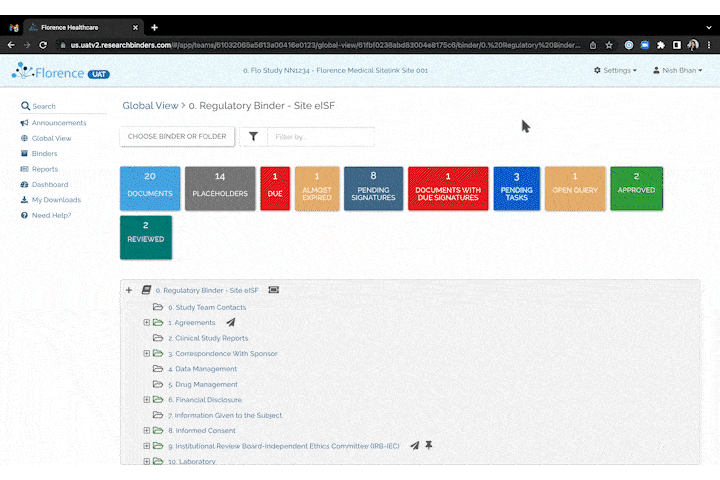Screen dimensions: 720x480
Task: Open browser three-dot menu
Action: pyautogui.click(x=709, y=45)
